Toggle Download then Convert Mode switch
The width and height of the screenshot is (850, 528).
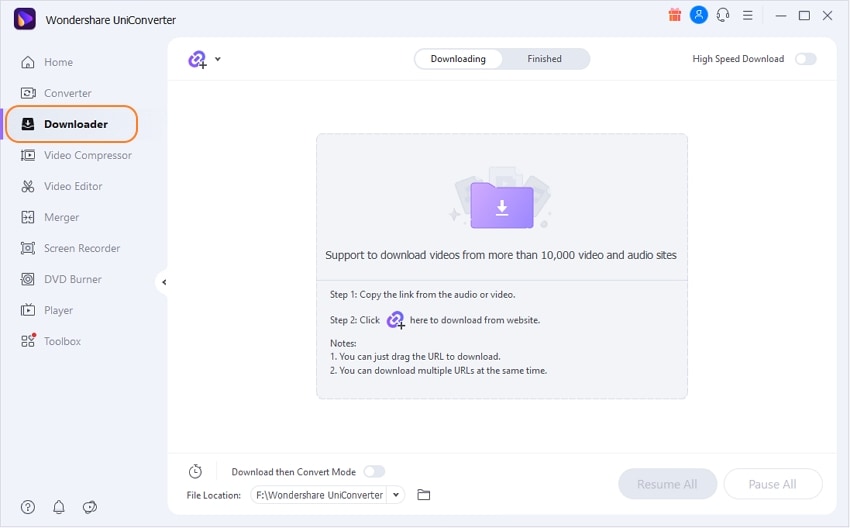(374, 471)
